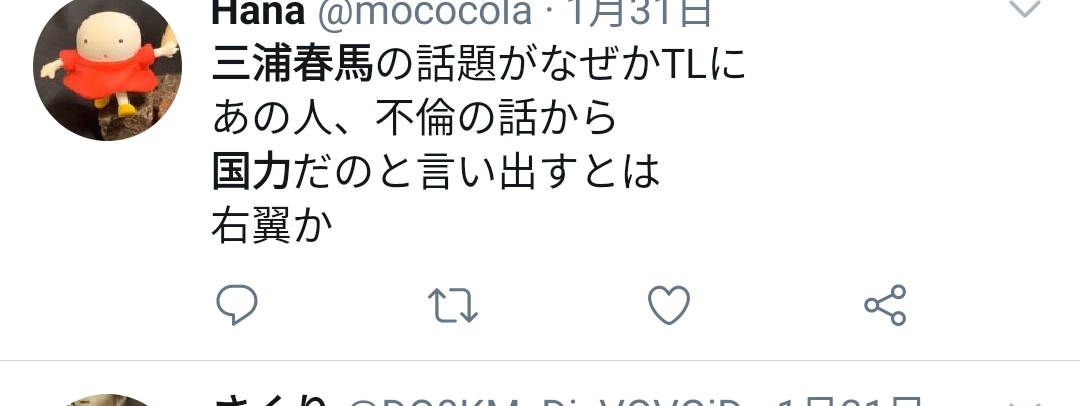1080x406 pixels.
Task: Open tweet by clicking the 右翼か line
Action: 273,226
